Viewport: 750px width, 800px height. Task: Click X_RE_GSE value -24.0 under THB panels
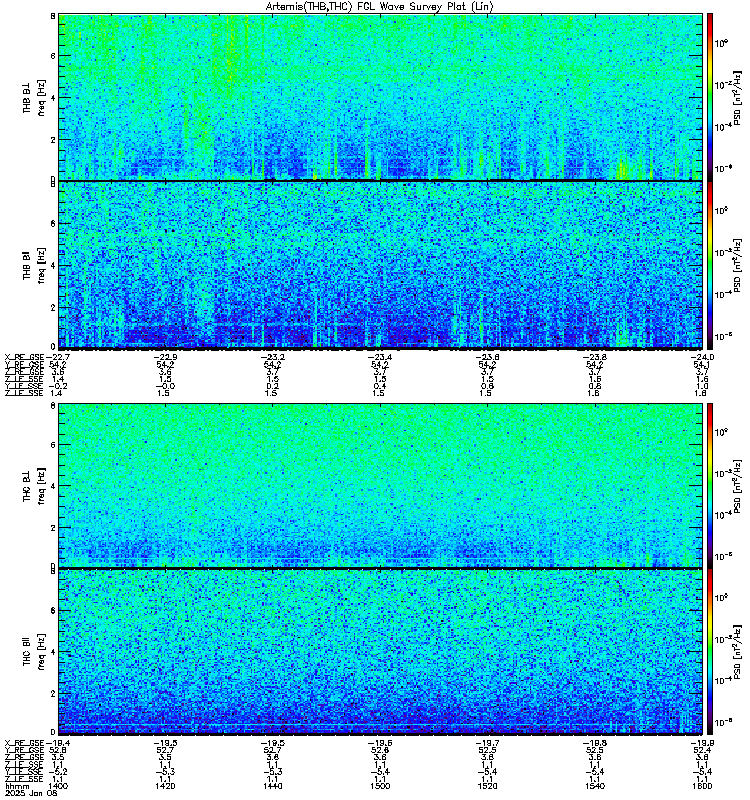click(x=703, y=357)
